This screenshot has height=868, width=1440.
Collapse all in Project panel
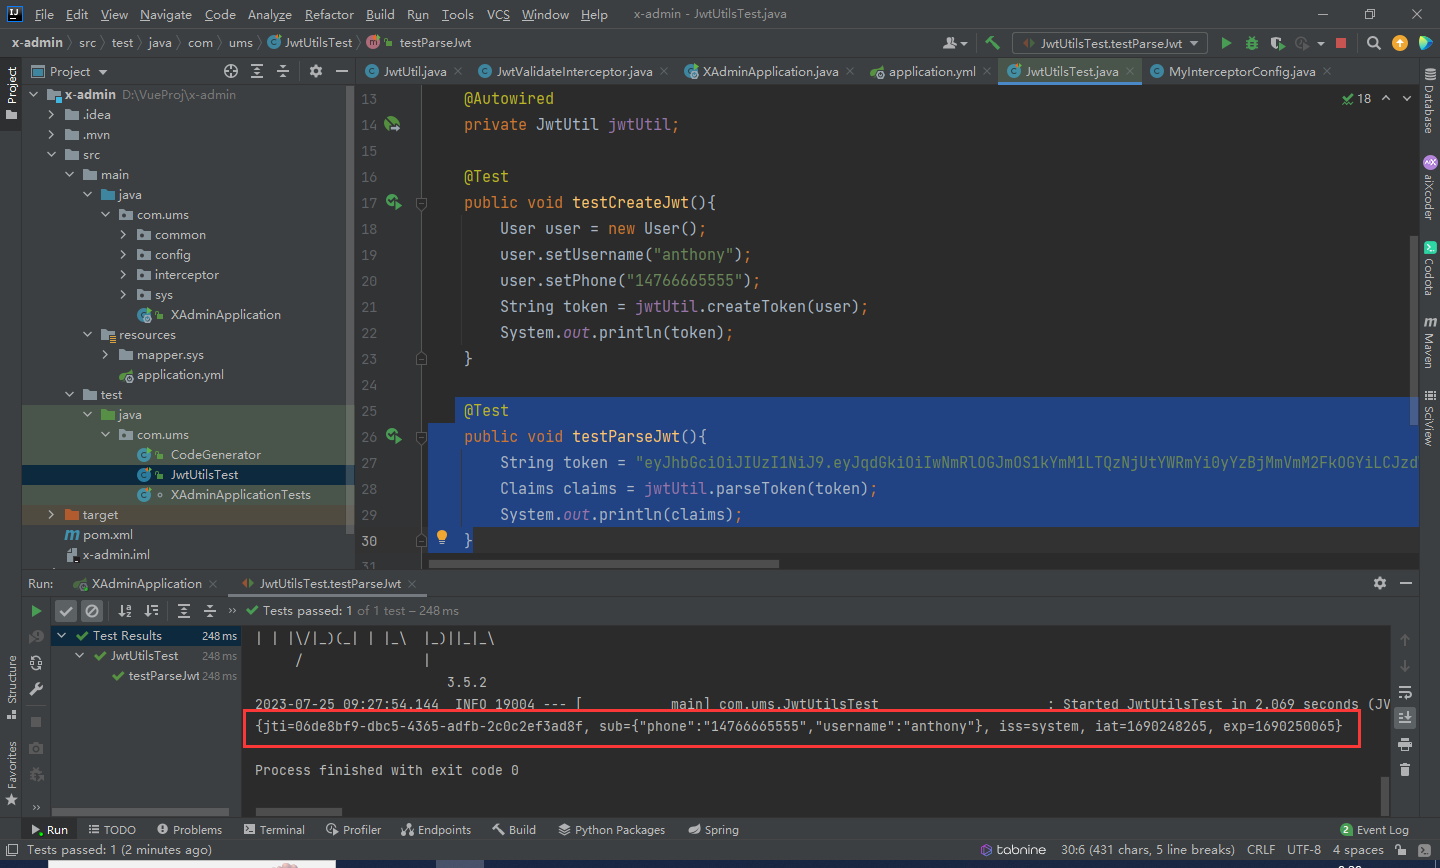point(283,71)
